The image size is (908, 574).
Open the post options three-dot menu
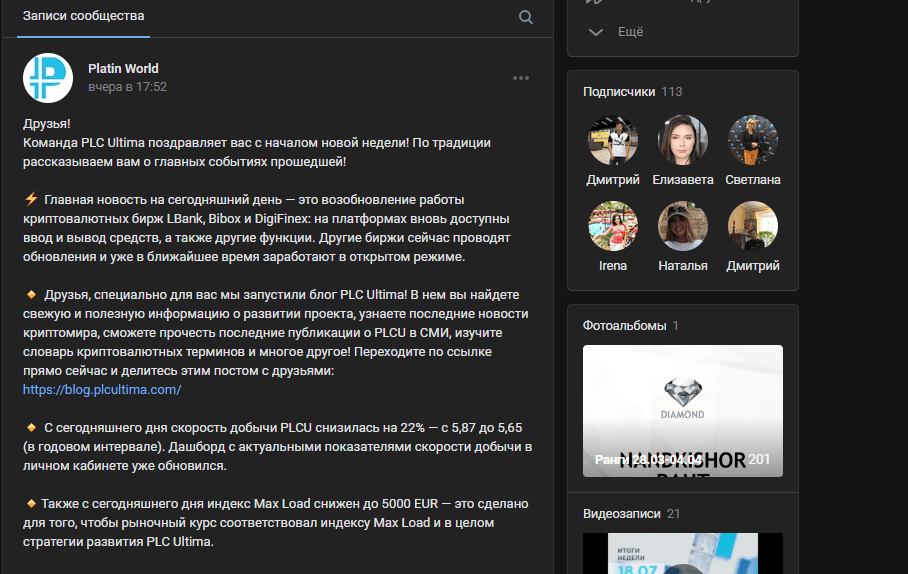(x=521, y=78)
